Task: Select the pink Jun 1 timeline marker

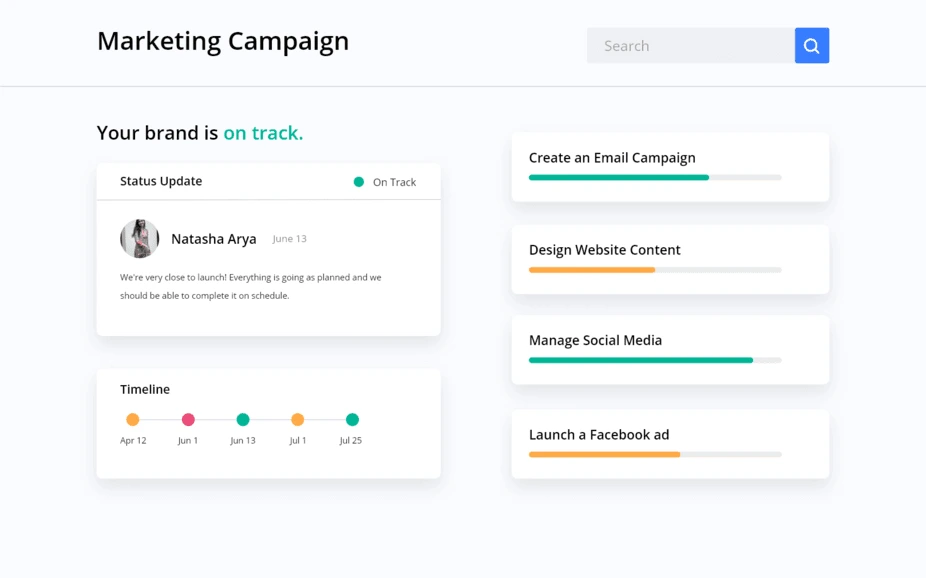Action: 188,420
